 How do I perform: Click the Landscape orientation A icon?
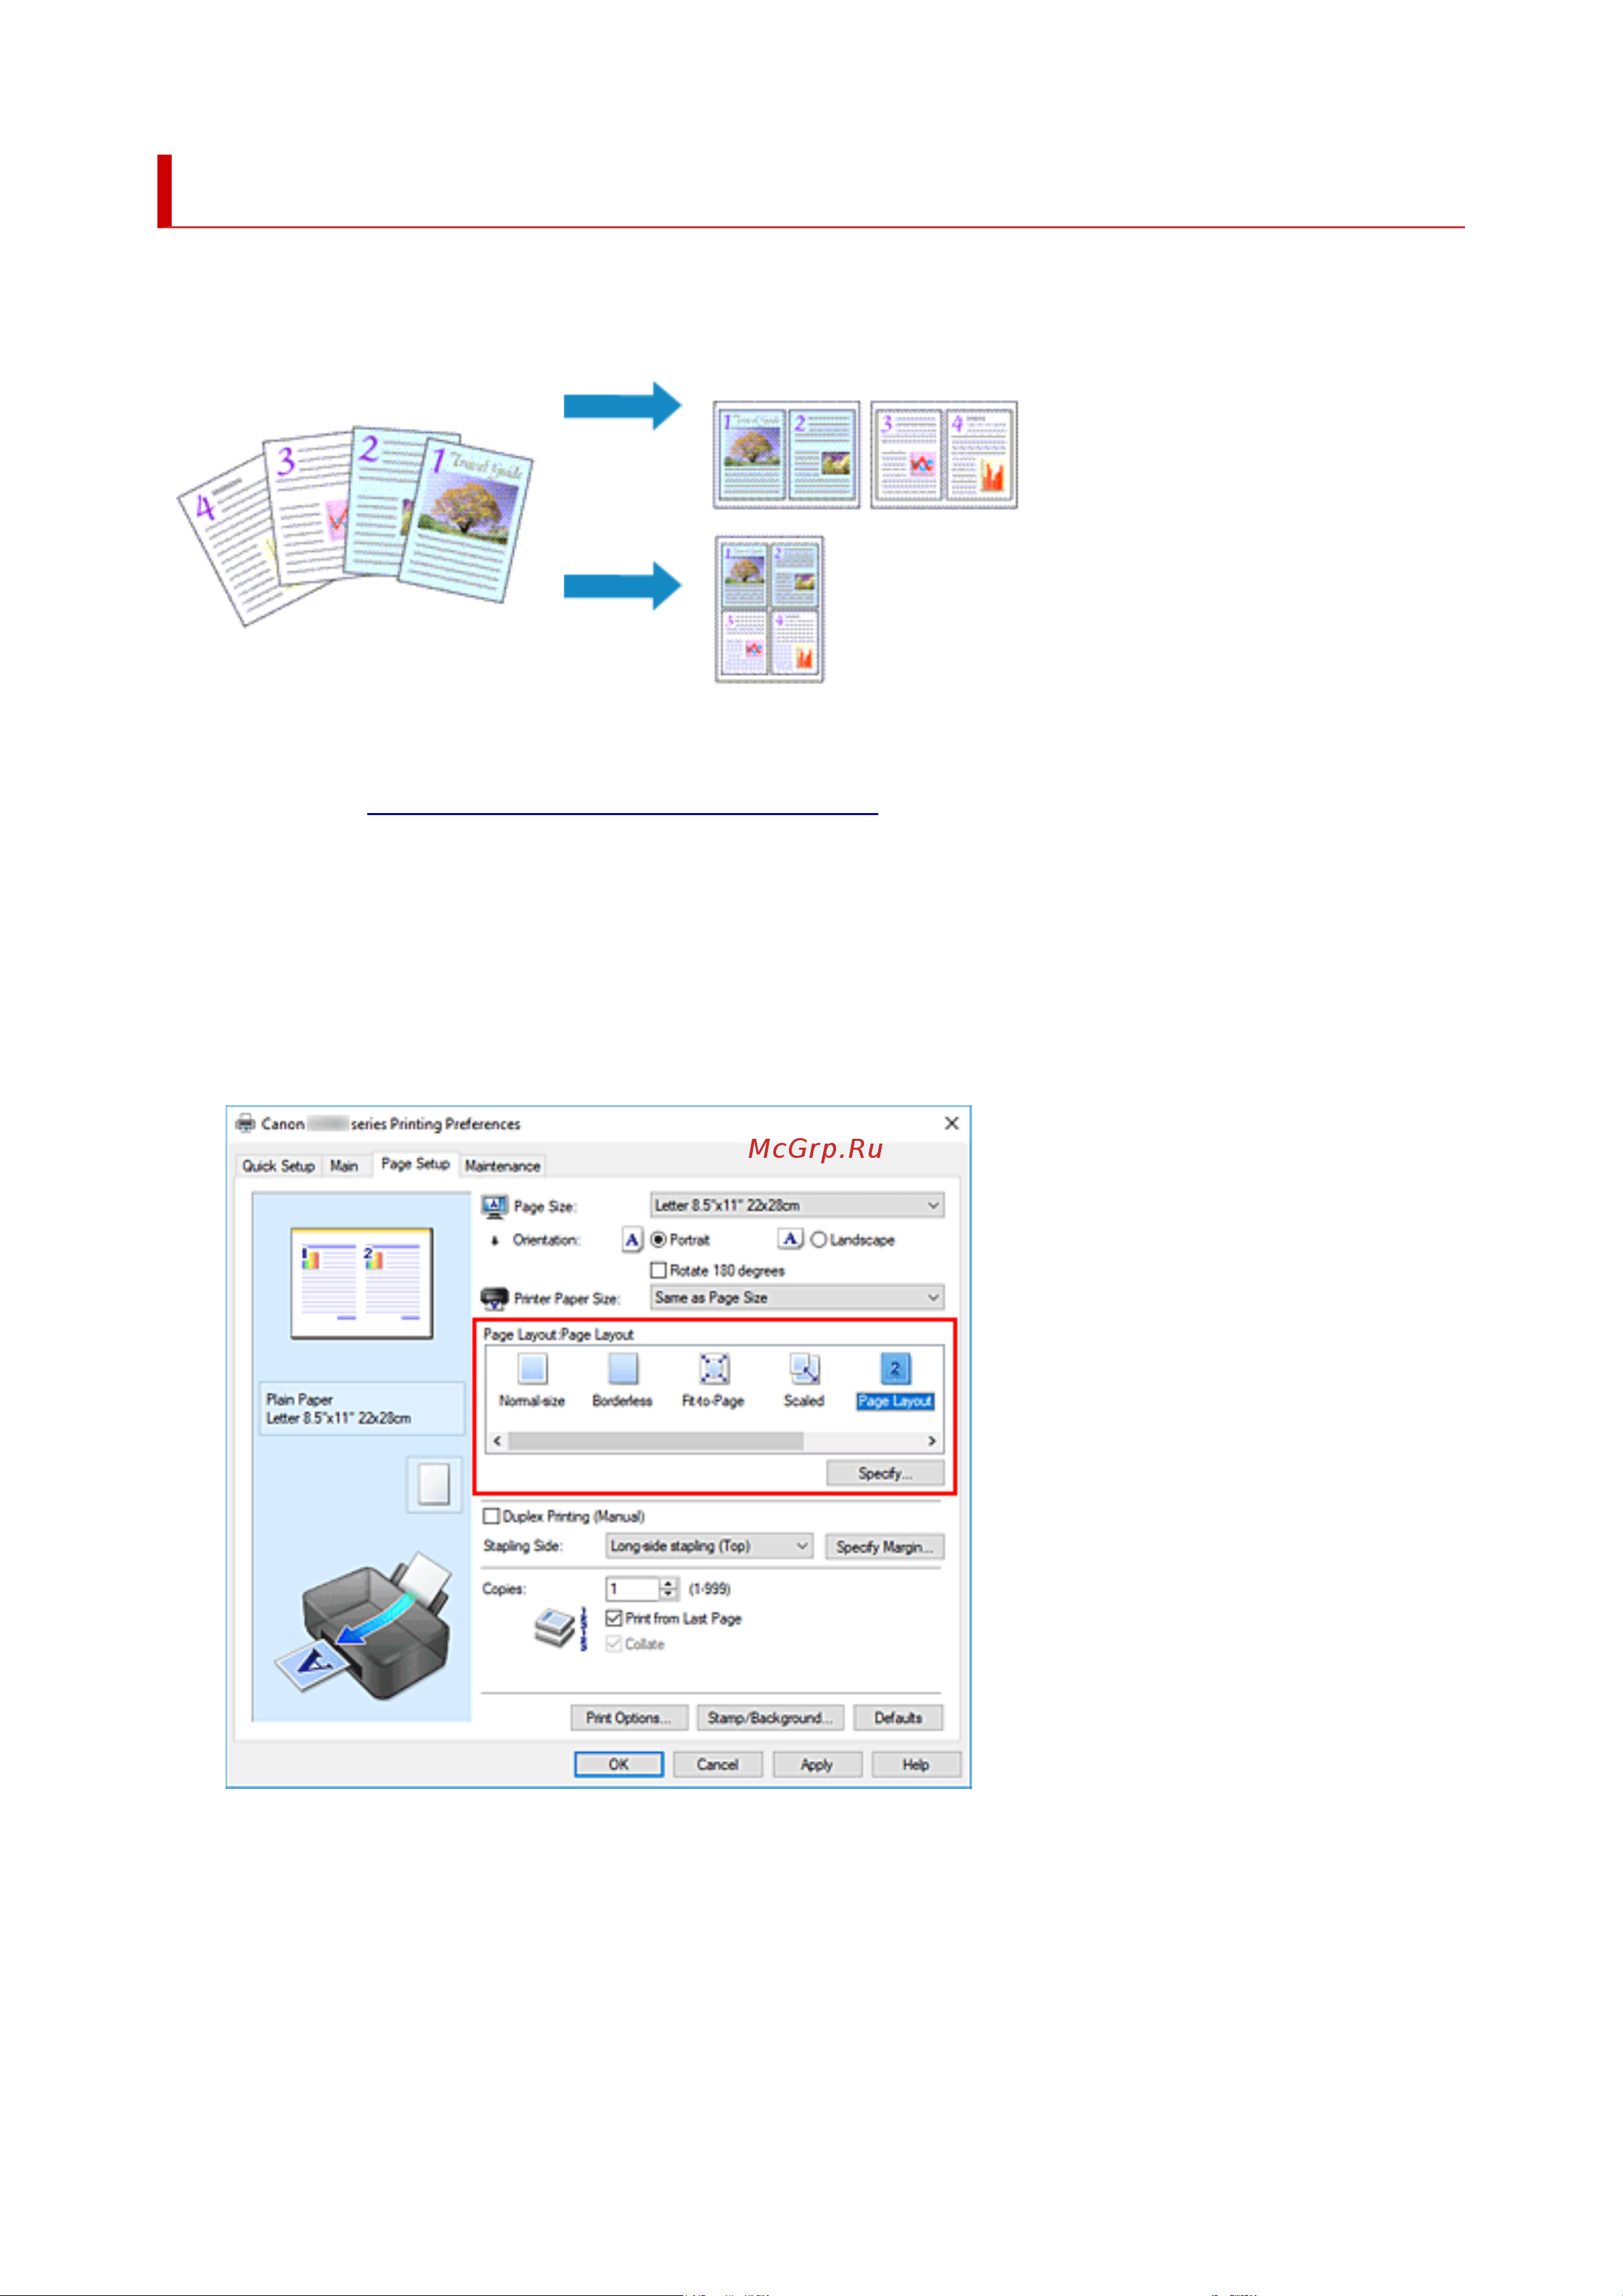pyautogui.click(x=790, y=1240)
